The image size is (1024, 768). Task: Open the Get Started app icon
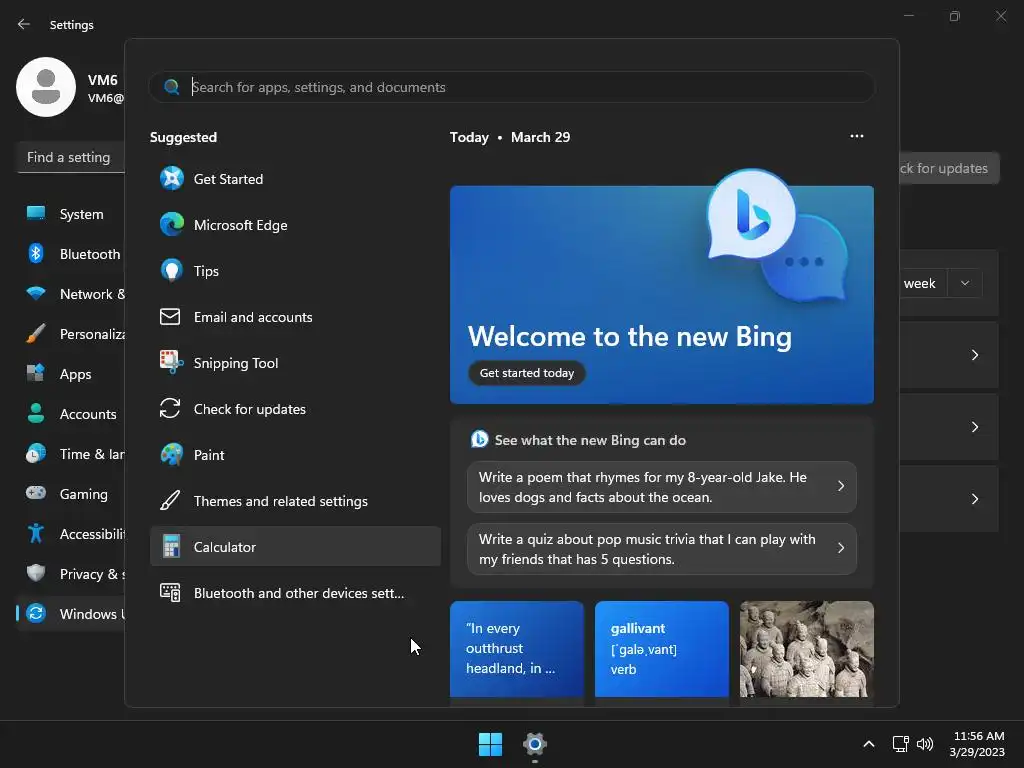pyautogui.click(x=172, y=178)
